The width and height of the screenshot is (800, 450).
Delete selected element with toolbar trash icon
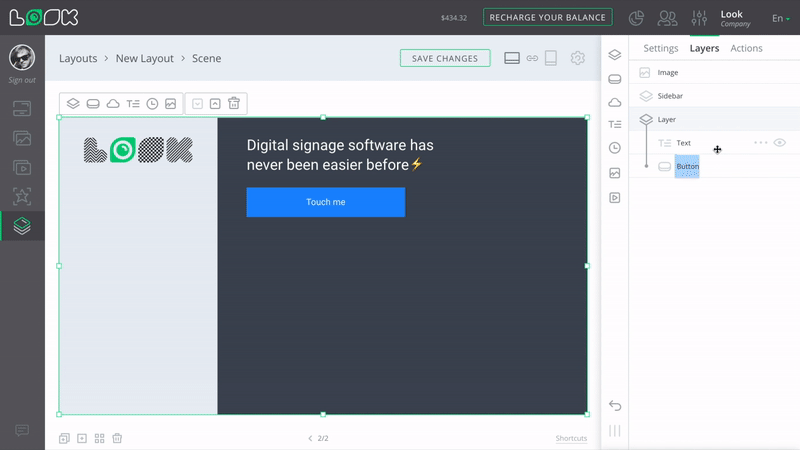234,104
